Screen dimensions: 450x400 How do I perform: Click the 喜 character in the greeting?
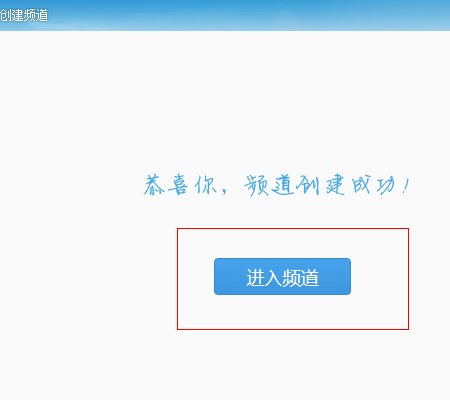point(178,185)
